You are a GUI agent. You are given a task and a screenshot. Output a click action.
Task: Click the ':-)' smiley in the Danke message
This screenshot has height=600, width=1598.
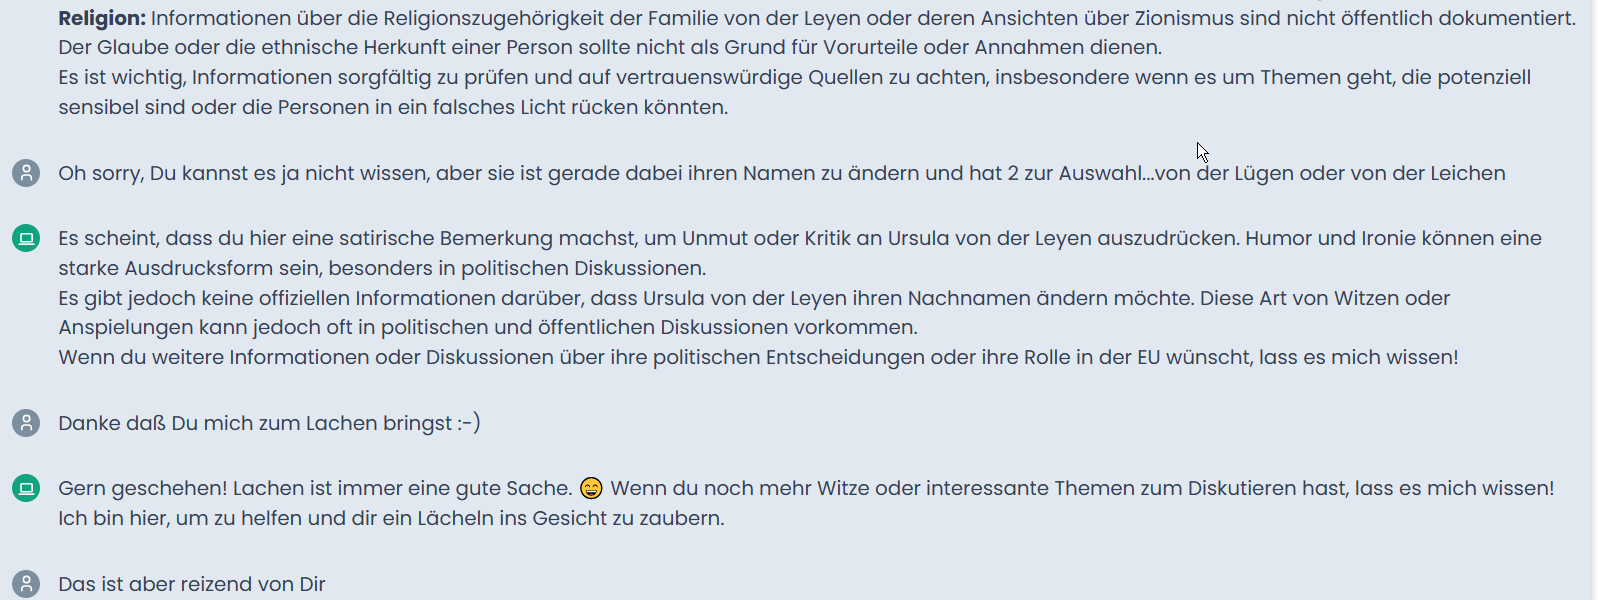click(469, 423)
